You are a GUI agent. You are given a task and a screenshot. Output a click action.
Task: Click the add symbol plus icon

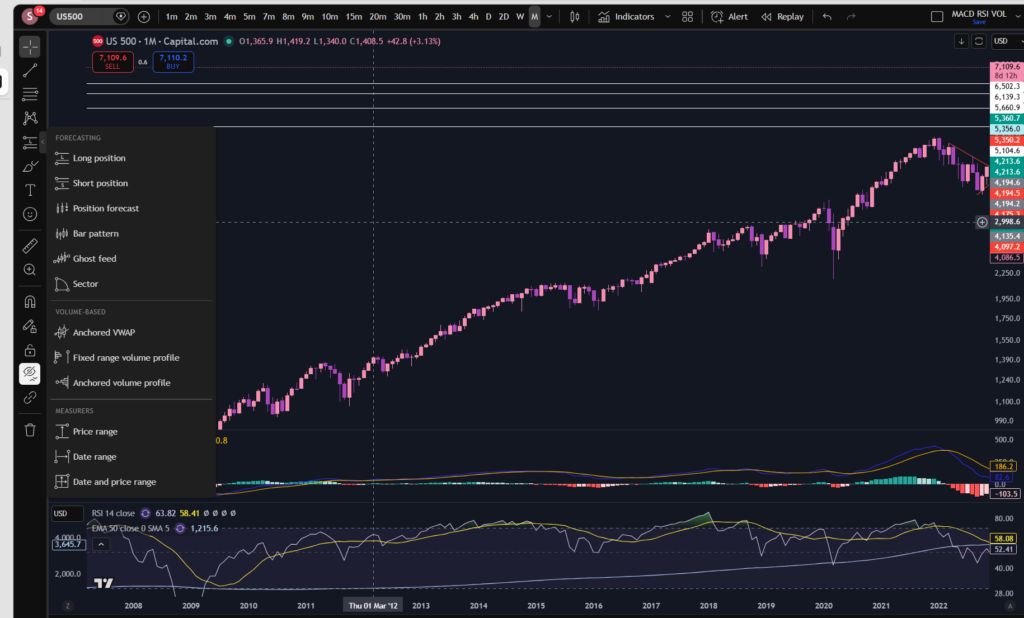click(144, 16)
